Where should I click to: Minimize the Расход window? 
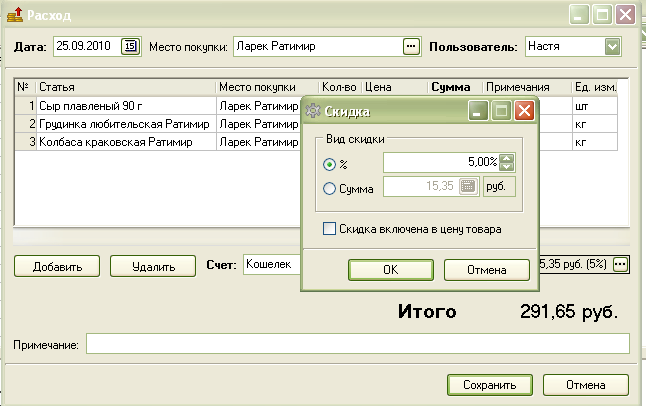point(579,15)
